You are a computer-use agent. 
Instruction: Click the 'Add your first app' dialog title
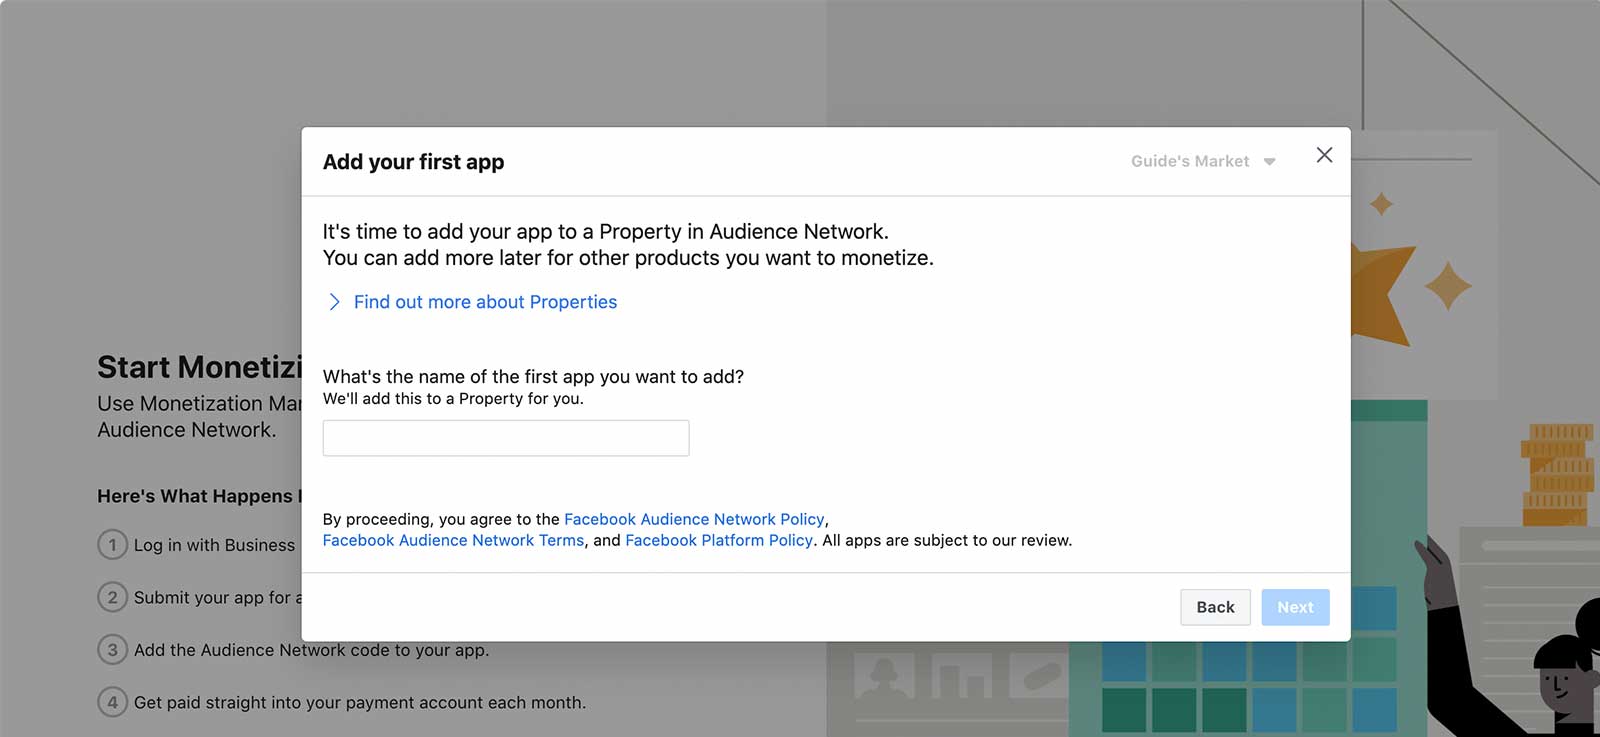pyautogui.click(x=413, y=162)
